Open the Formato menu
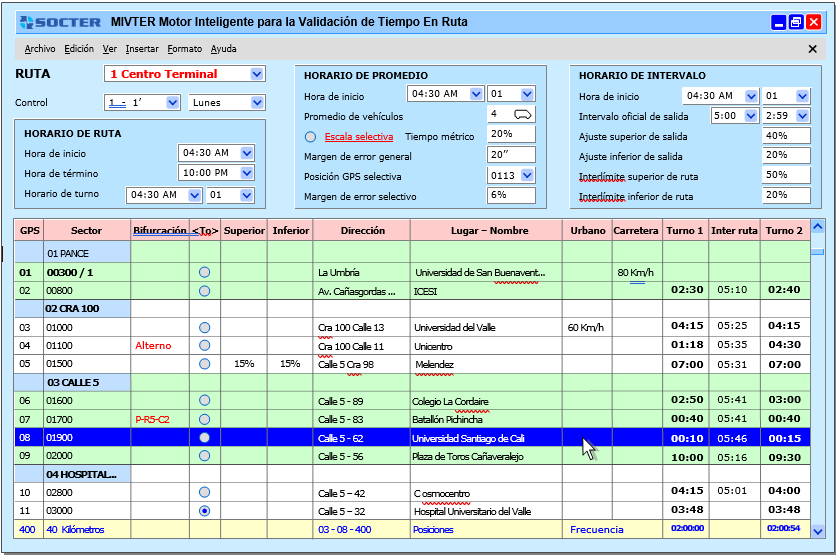The image size is (836, 555). pos(184,49)
